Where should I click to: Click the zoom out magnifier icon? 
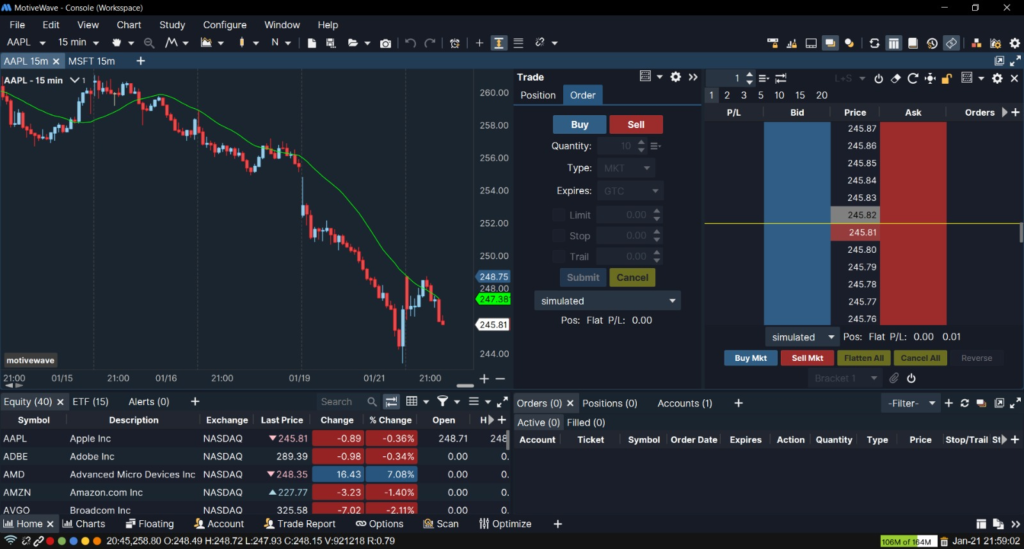149,43
